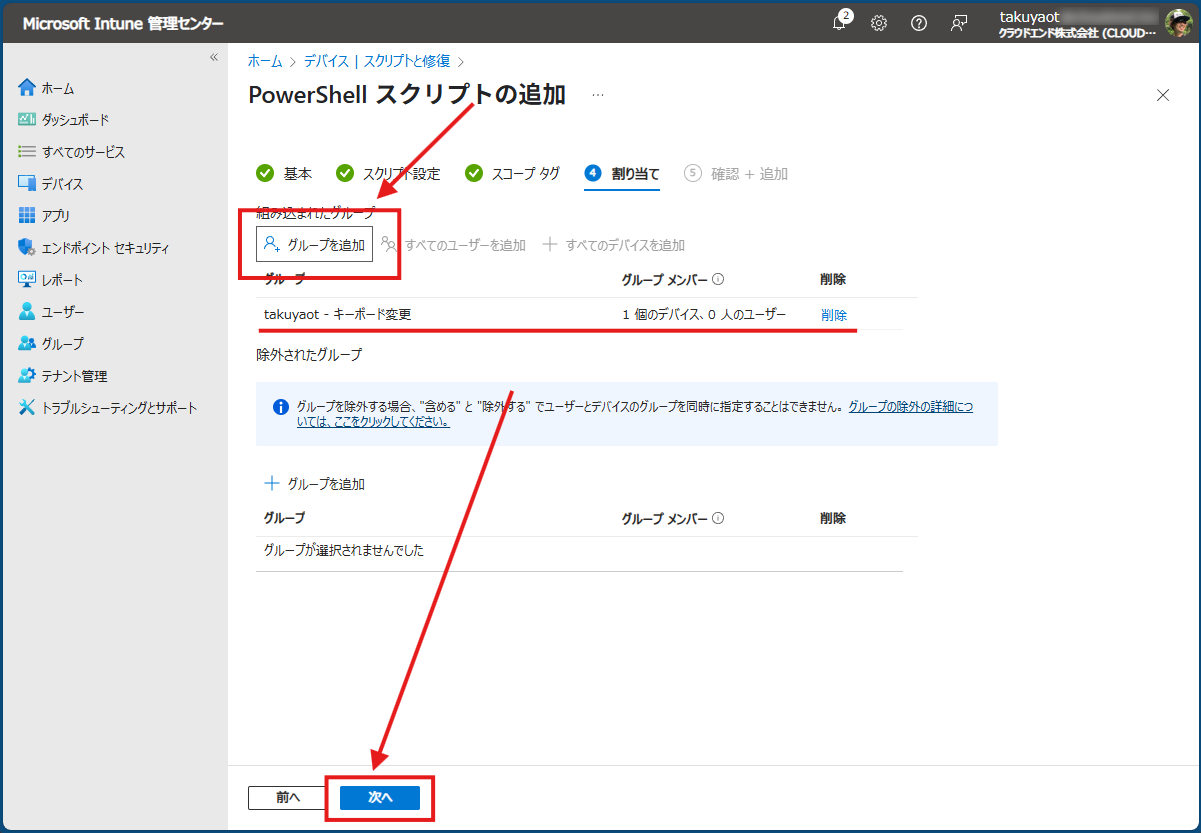This screenshot has height=833, width=1201.
Task: Click the デバイス | スクリプトと修復 breadcrumb
Action: click(x=377, y=61)
